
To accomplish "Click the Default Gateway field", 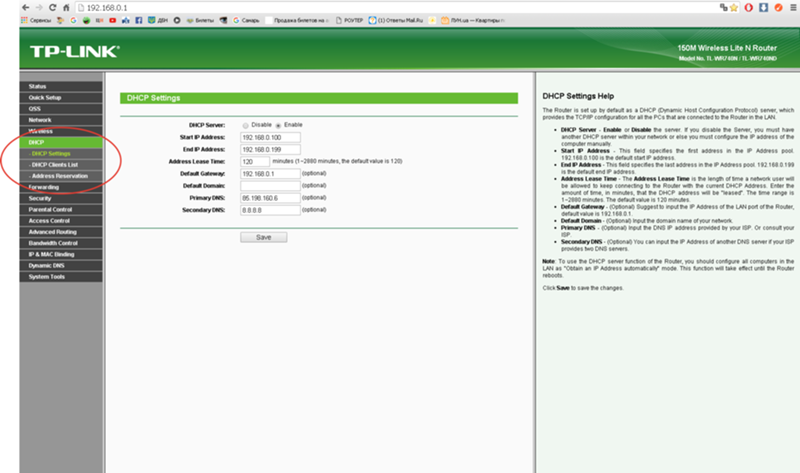I will pyautogui.click(x=270, y=174).
